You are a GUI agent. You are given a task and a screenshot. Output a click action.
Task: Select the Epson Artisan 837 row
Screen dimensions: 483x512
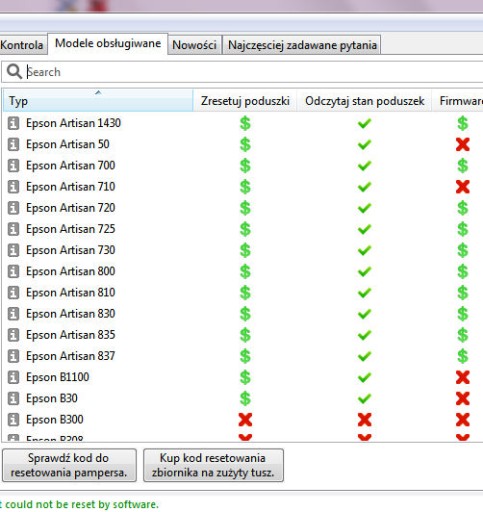[243, 356]
